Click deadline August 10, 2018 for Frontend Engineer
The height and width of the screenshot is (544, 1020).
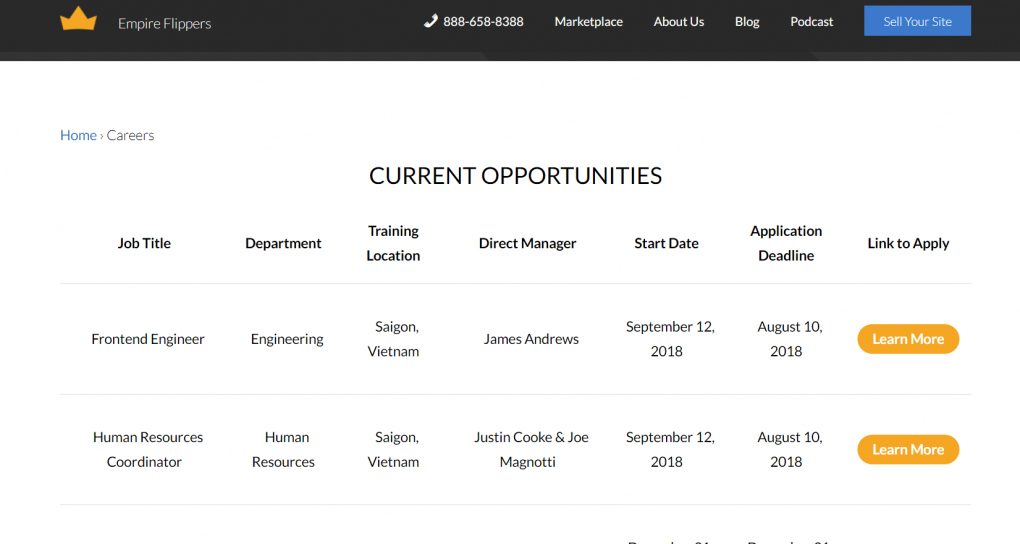[789, 339]
